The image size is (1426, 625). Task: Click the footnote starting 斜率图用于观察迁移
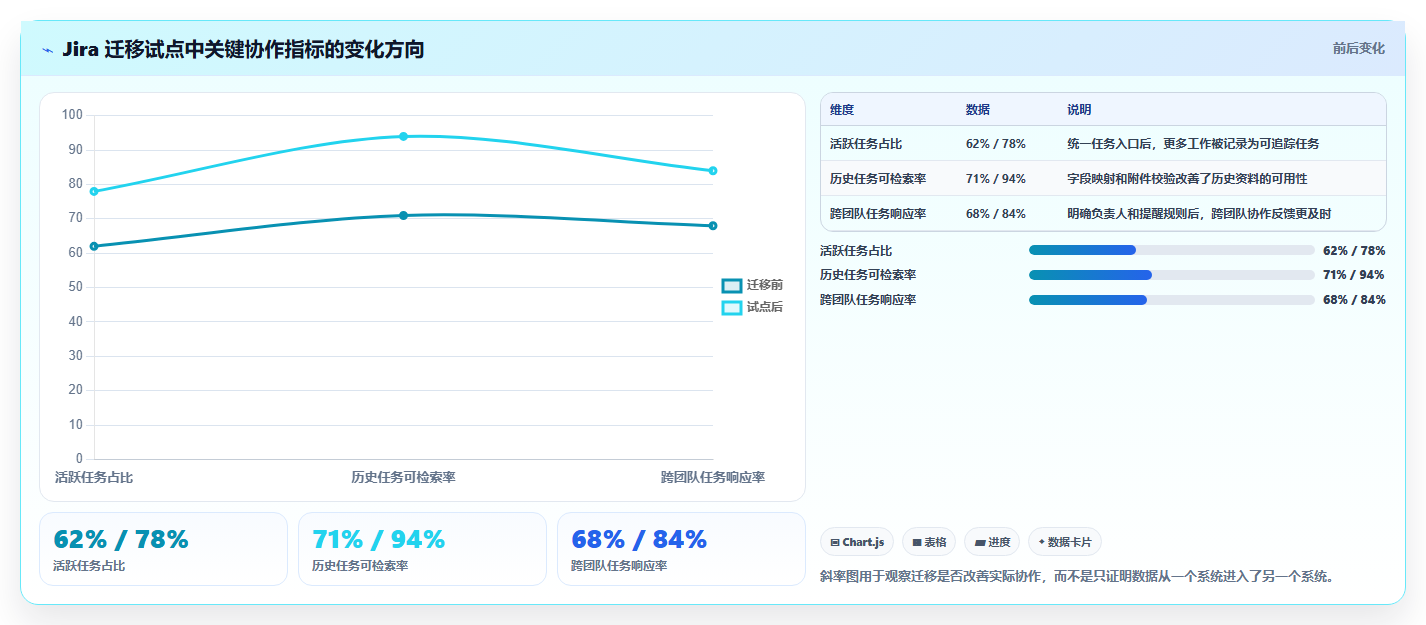1077,577
